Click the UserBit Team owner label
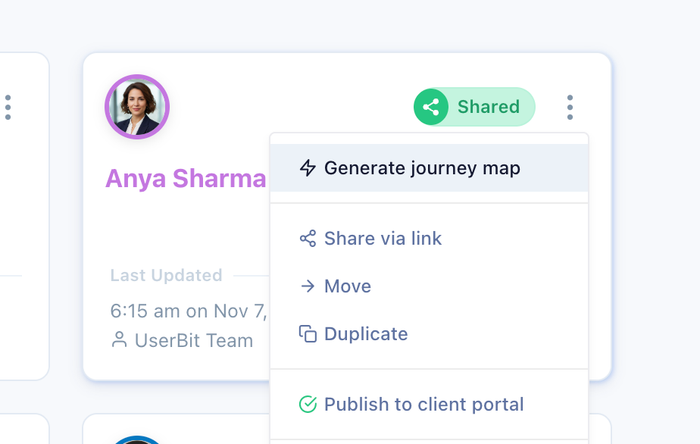The height and width of the screenshot is (444, 700). 195,340
